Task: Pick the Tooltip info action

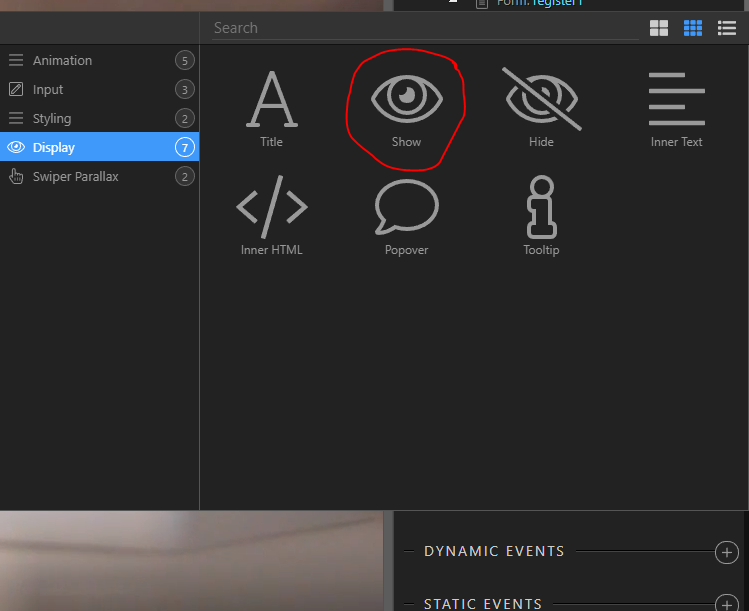Action: 541,216
